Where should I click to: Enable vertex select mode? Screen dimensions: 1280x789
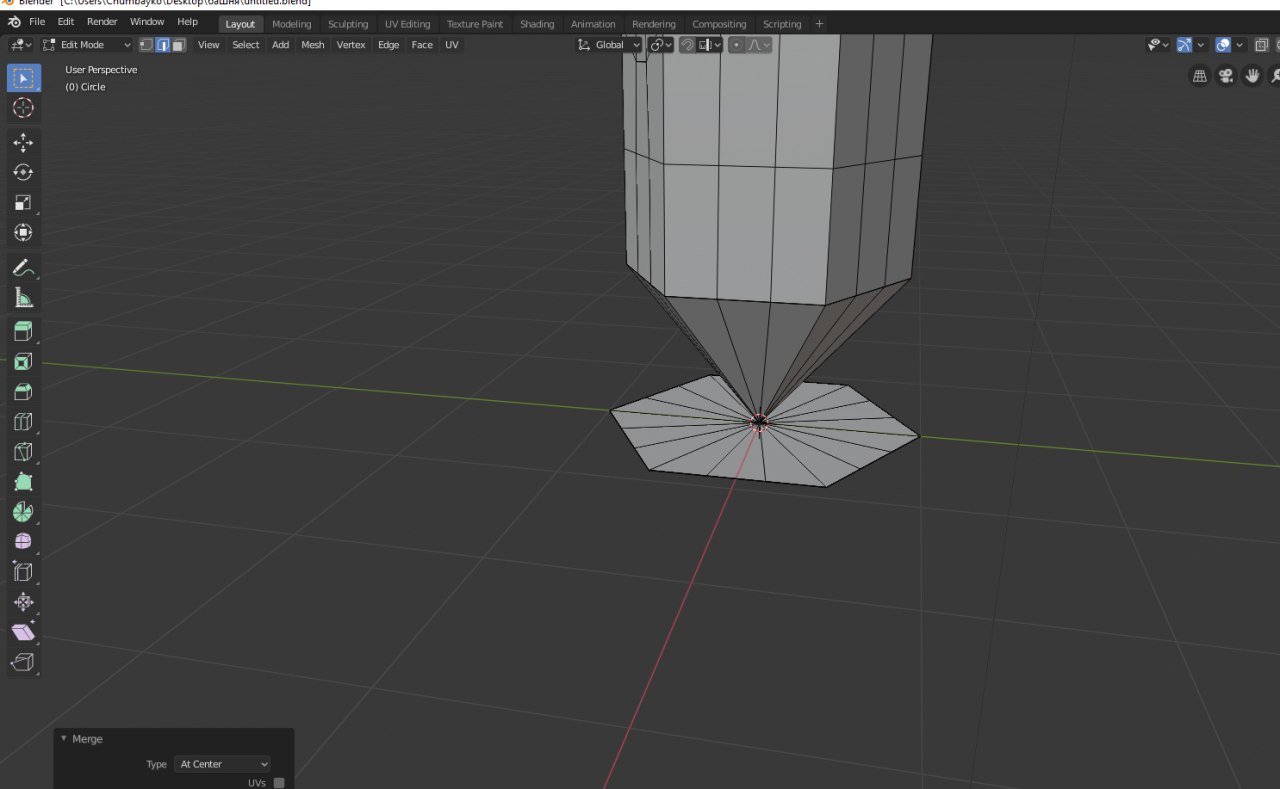pos(147,45)
